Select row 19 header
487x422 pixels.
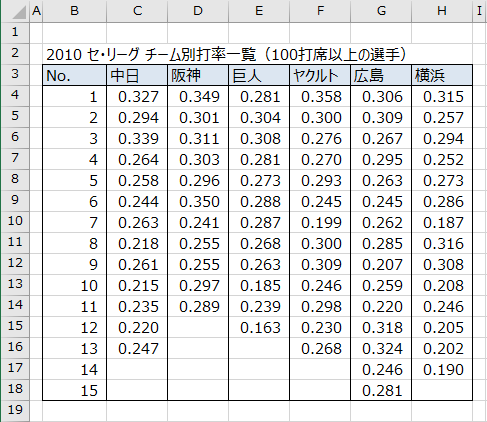(15, 410)
